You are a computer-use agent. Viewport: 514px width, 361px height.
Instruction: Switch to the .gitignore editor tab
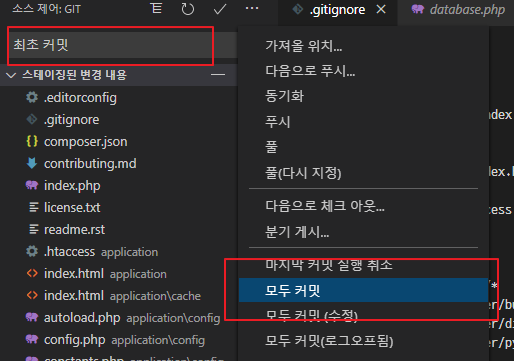pos(337,10)
